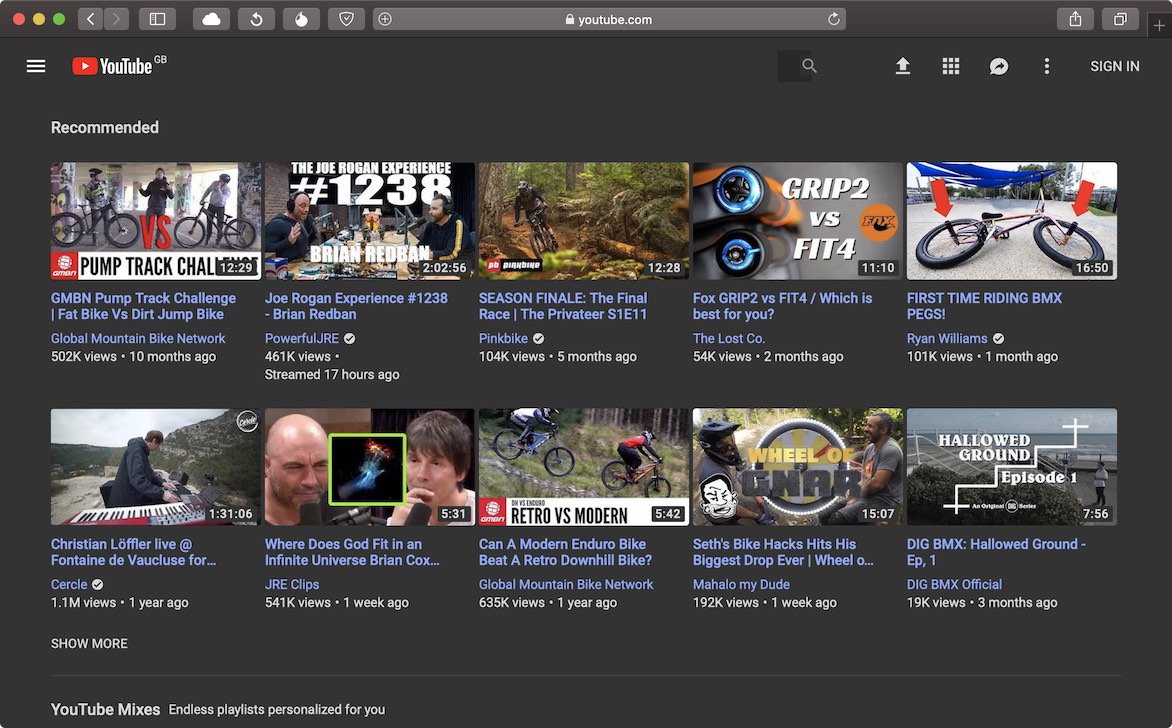Click the upload video icon
The image size is (1172, 728).
[903, 66]
